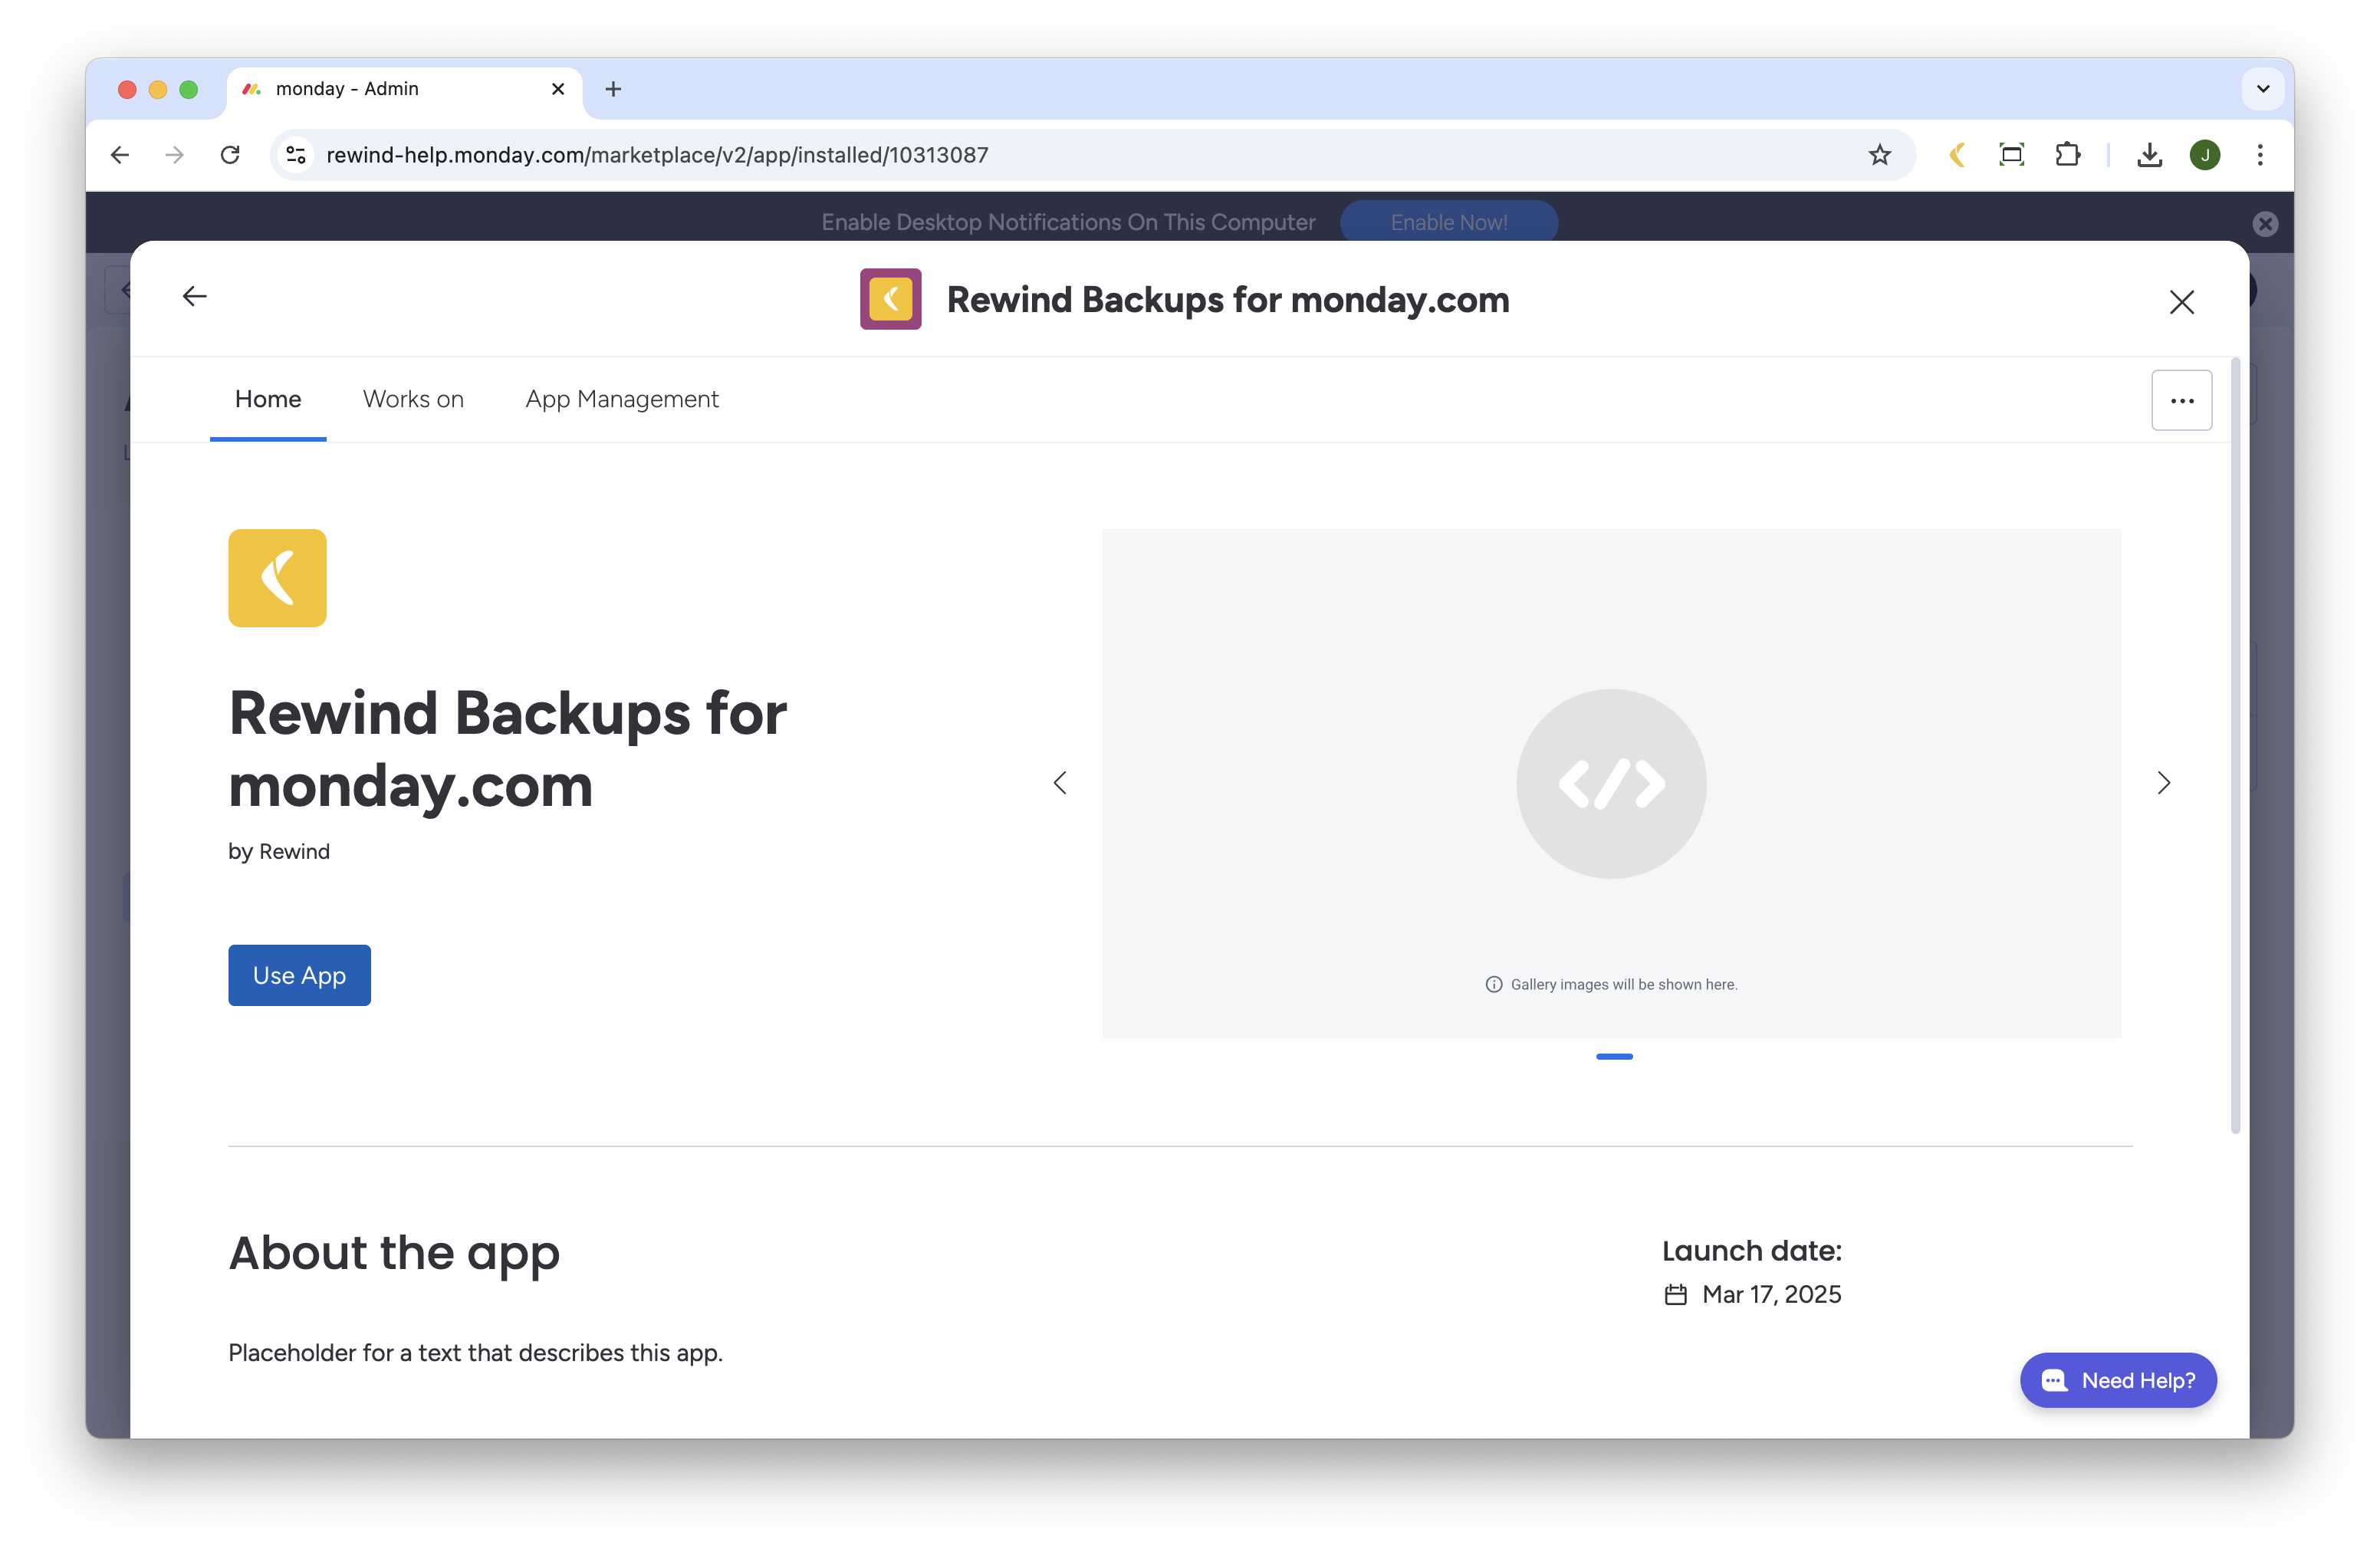Open the Rewind extension icon in toolbar
Viewport: 2380px width, 1552px height.
coord(1957,155)
